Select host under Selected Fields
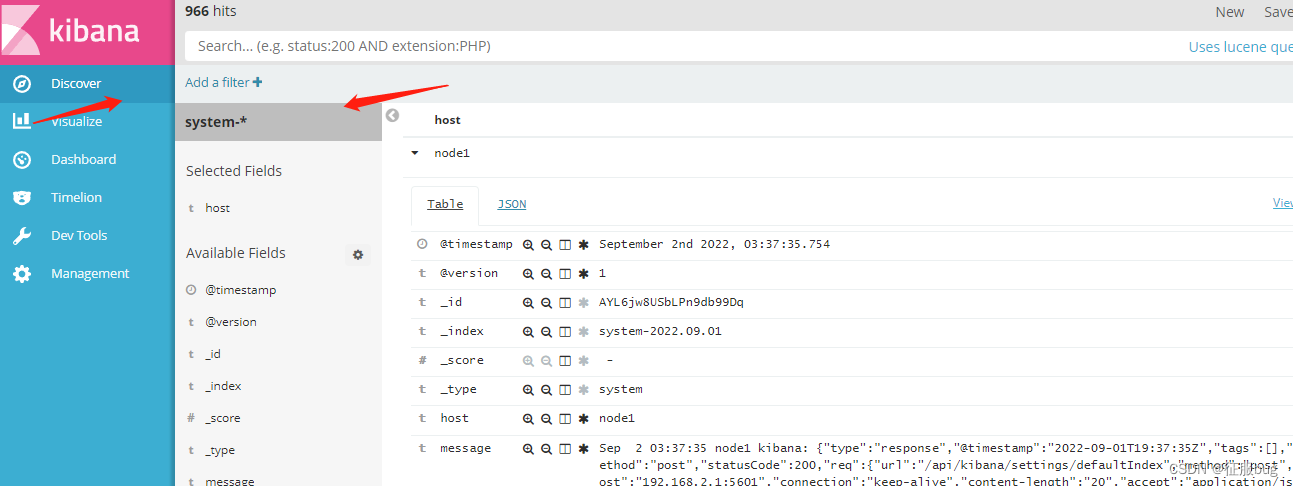This screenshot has height=486, width=1293. click(217, 208)
